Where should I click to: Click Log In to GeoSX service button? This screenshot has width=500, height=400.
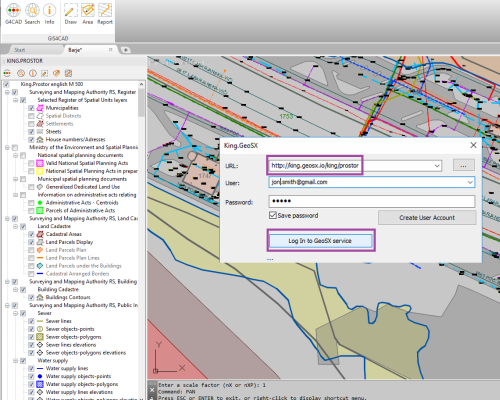(320, 241)
